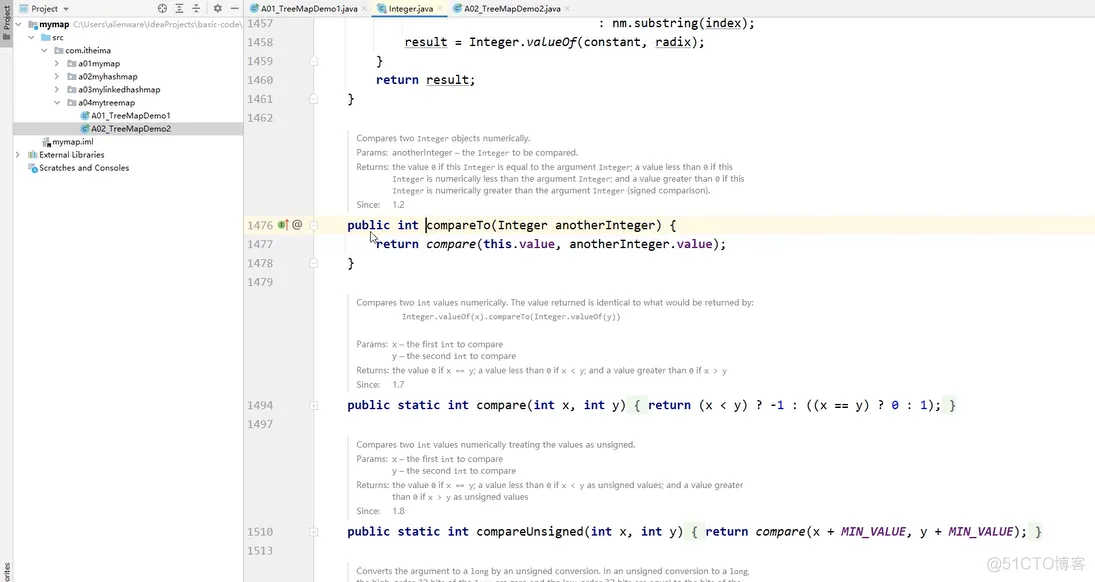Fold the compareTo method at line 1476
Image resolution: width=1095 pixels, height=582 pixels.
click(314, 225)
